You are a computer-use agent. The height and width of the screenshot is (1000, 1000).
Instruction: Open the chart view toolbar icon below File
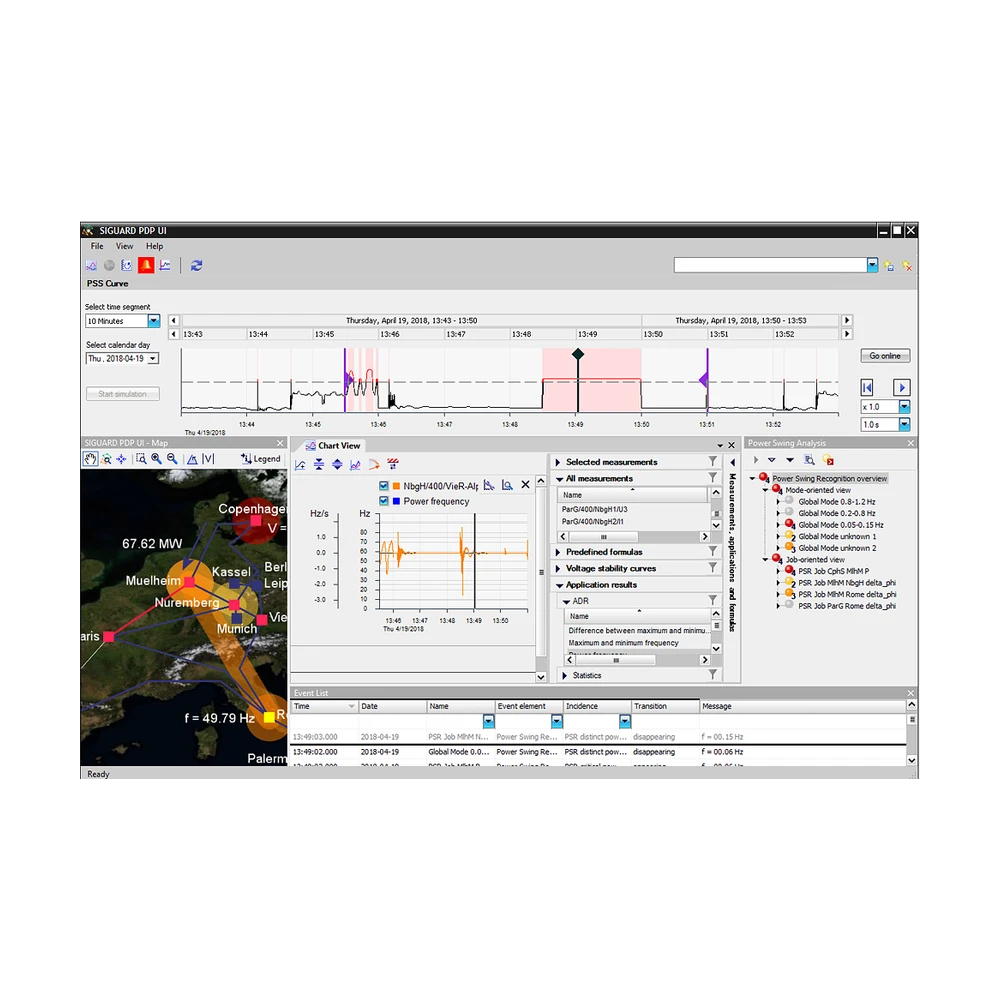click(x=91, y=265)
